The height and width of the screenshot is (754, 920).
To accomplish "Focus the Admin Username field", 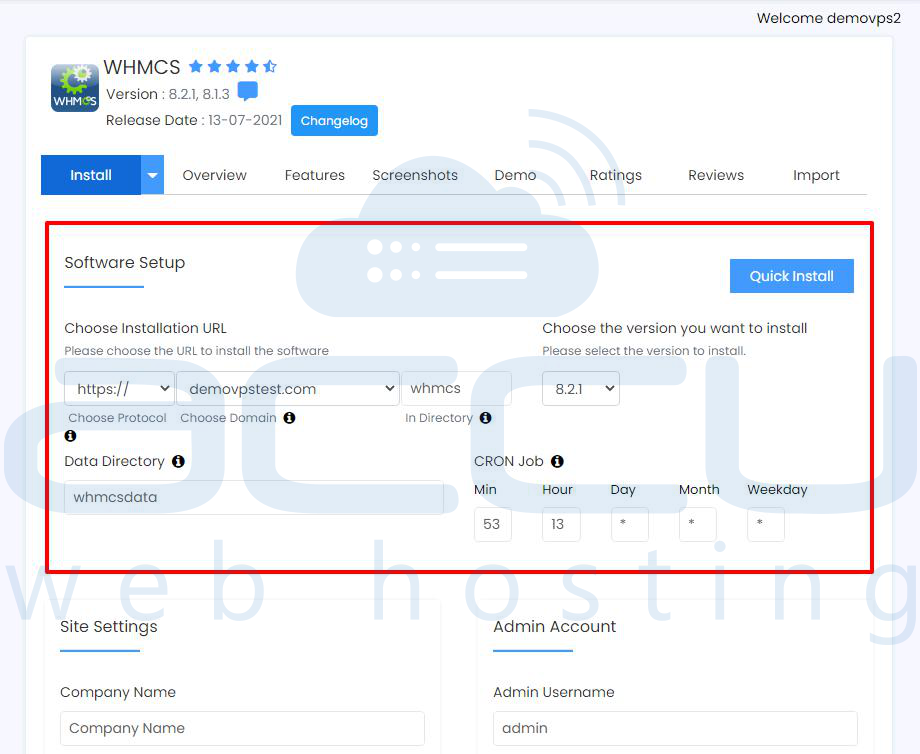I will click(675, 728).
